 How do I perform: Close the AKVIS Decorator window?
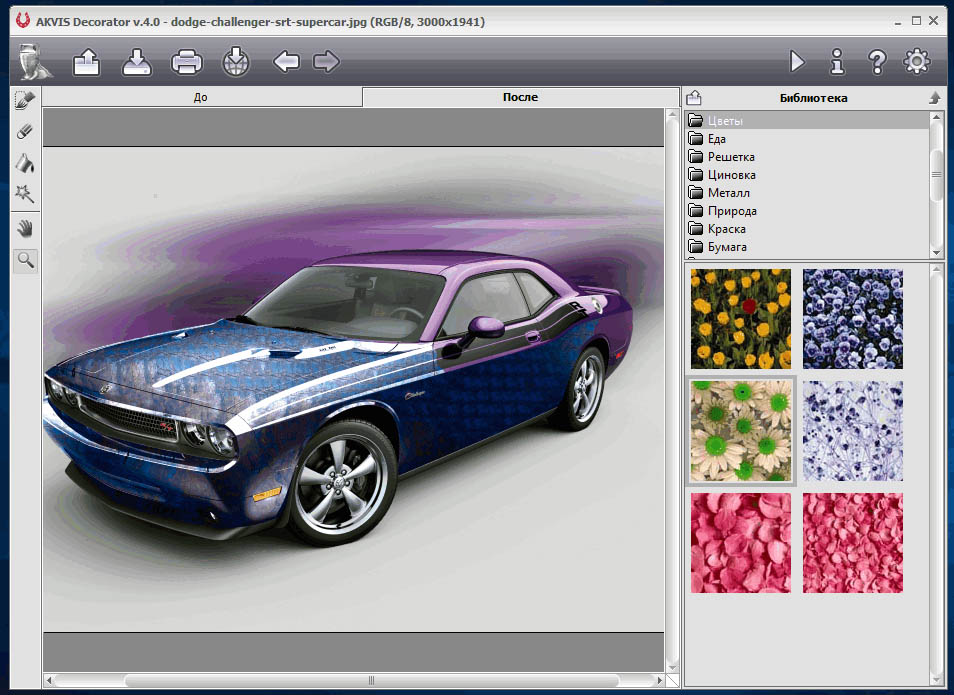tap(933, 21)
